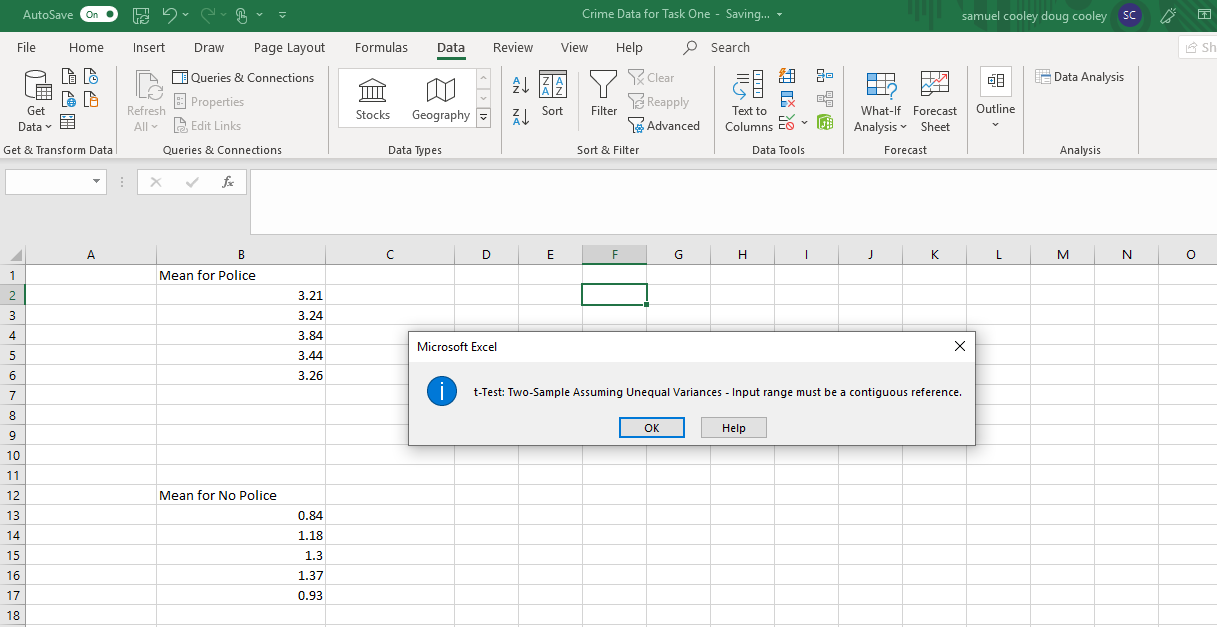Viewport: 1217px width, 627px height.
Task: Select the Flash Fill icon
Action: click(786, 75)
